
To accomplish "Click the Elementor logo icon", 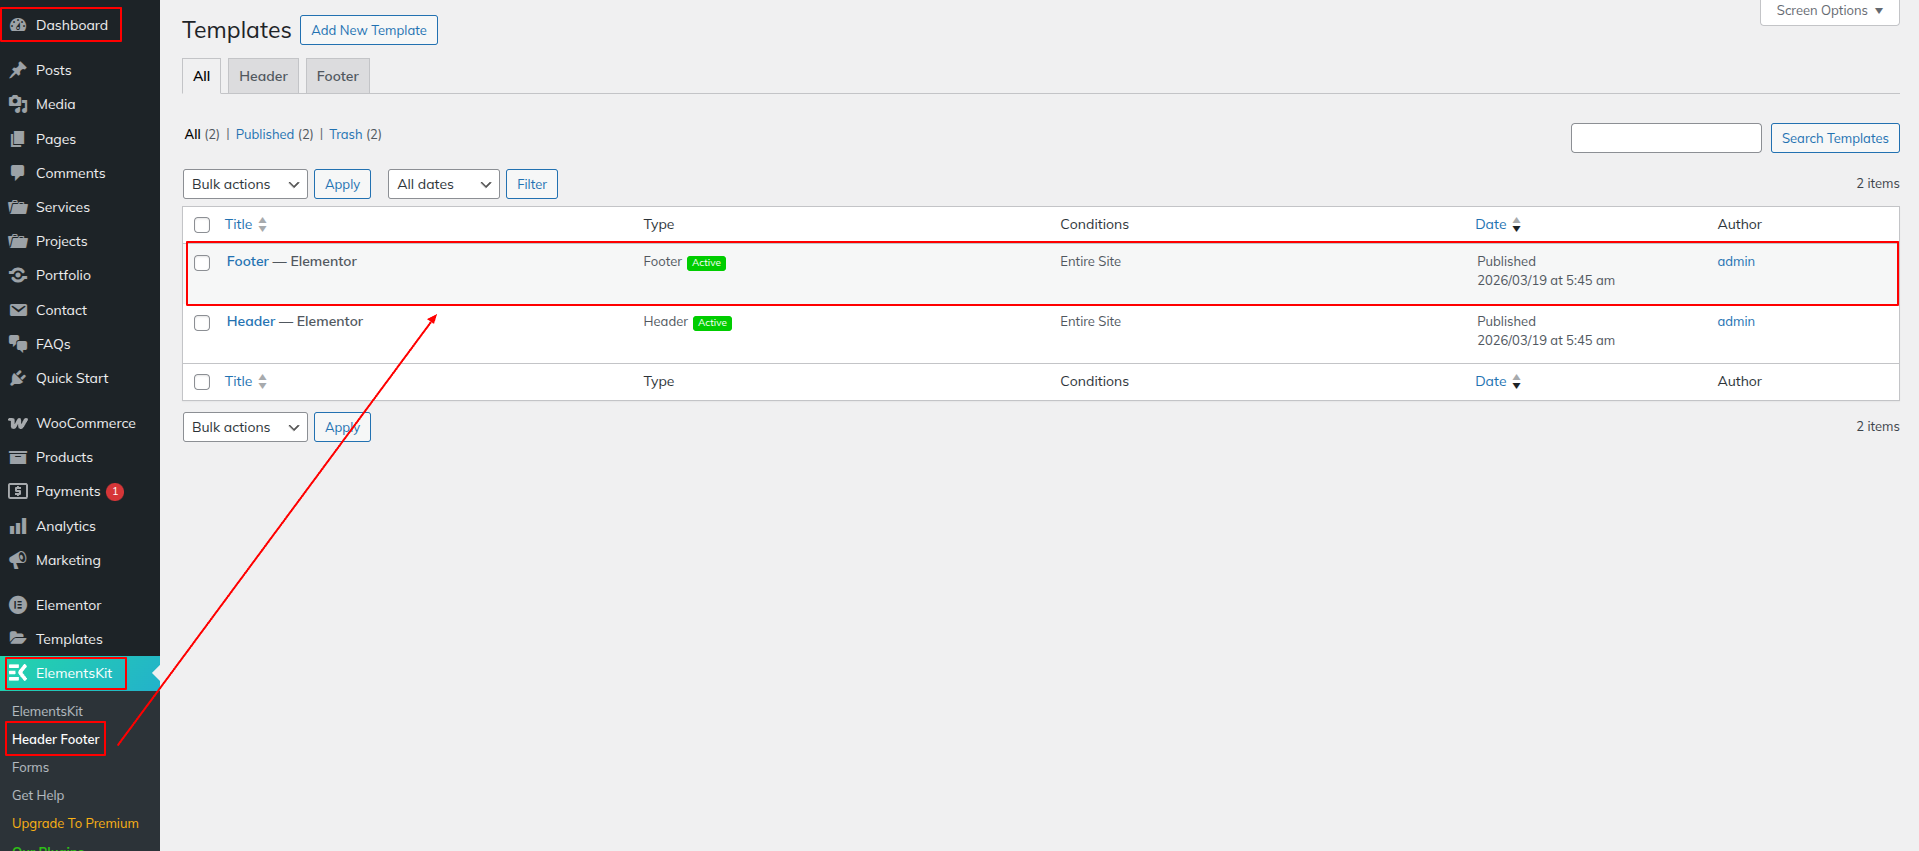I will pos(18,605).
